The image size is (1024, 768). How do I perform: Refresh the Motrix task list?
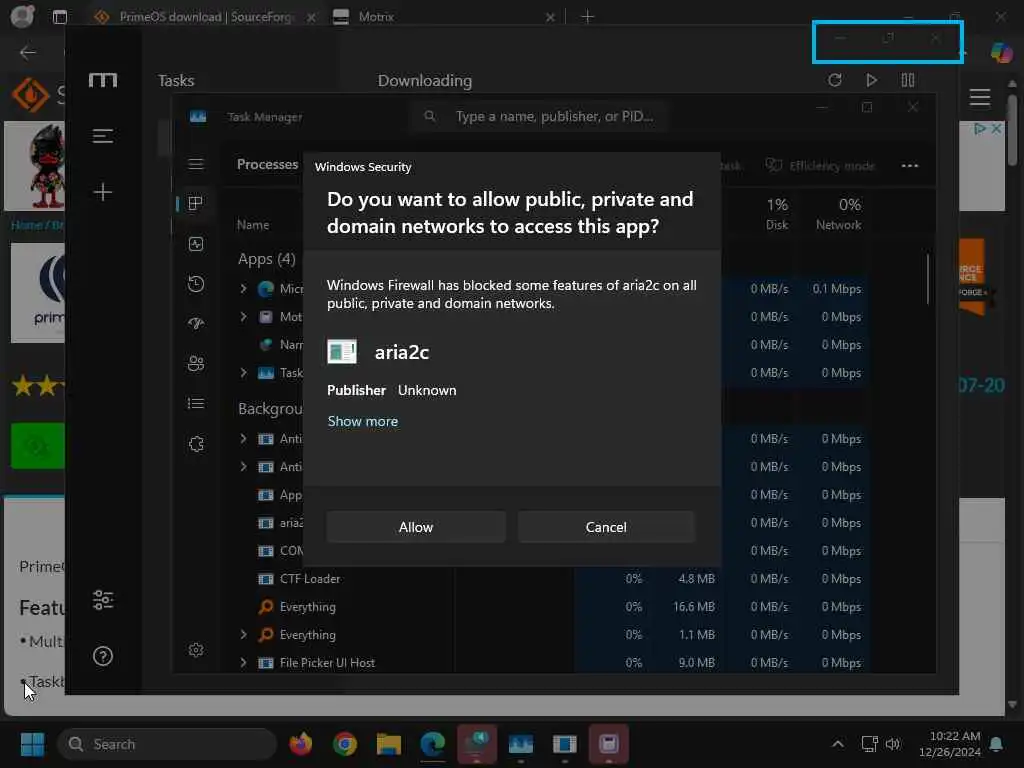[835, 80]
